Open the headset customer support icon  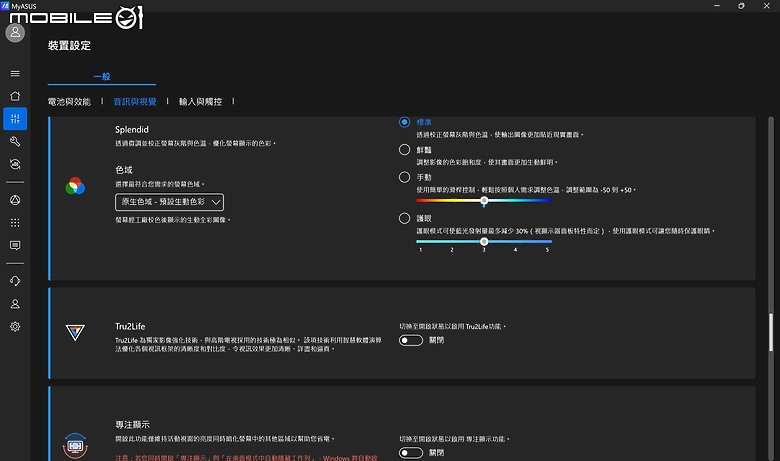pyautogui.click(x=15, y=281)
